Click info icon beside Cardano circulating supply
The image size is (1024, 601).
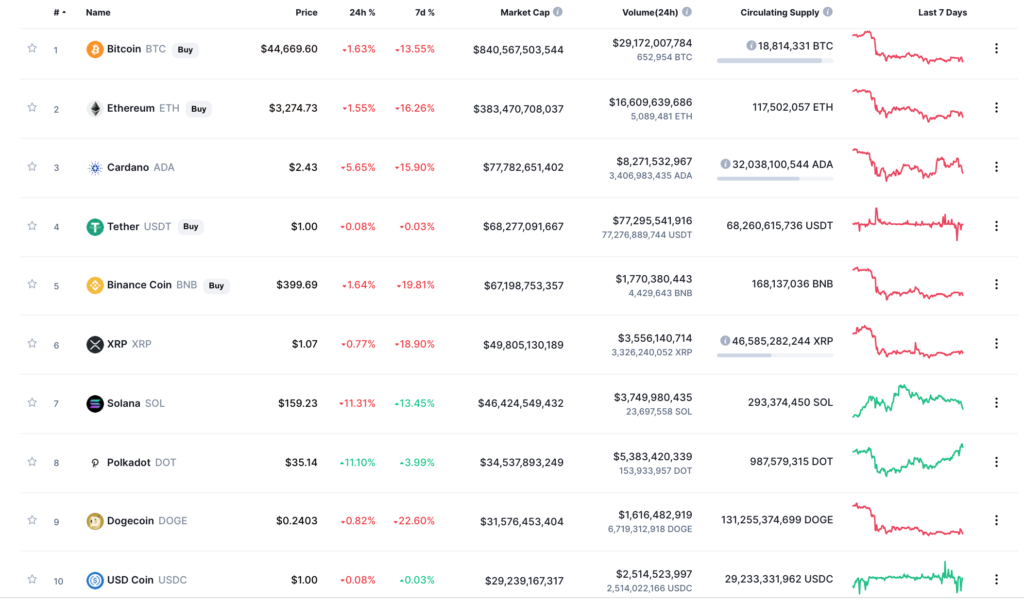point(725,164)
